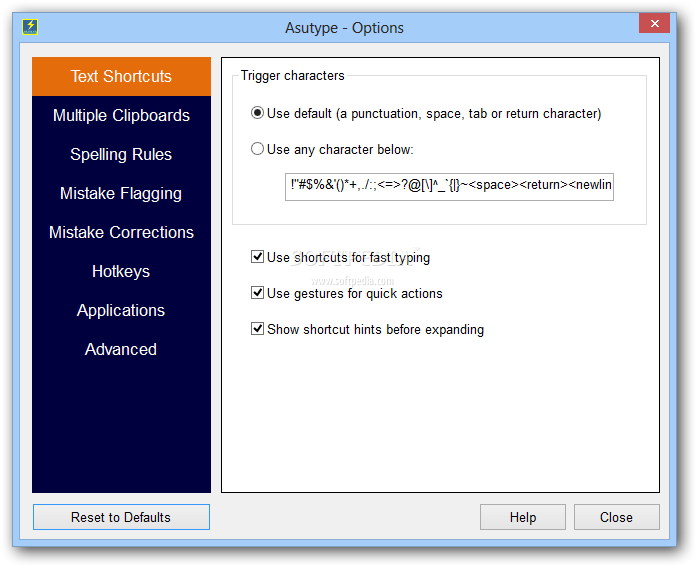Open the Advanced settings section
Screen dimensions: 697x567
[x=121, y=350]
